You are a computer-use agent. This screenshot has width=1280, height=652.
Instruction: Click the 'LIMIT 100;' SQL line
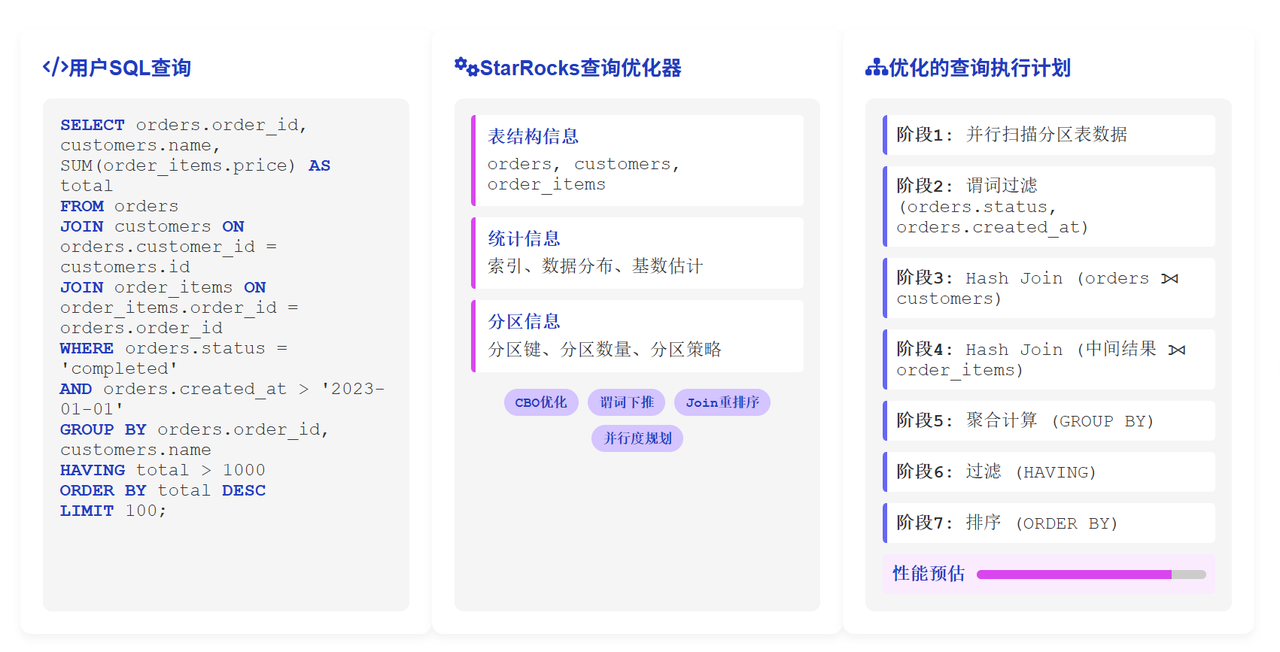coord(114,511)
